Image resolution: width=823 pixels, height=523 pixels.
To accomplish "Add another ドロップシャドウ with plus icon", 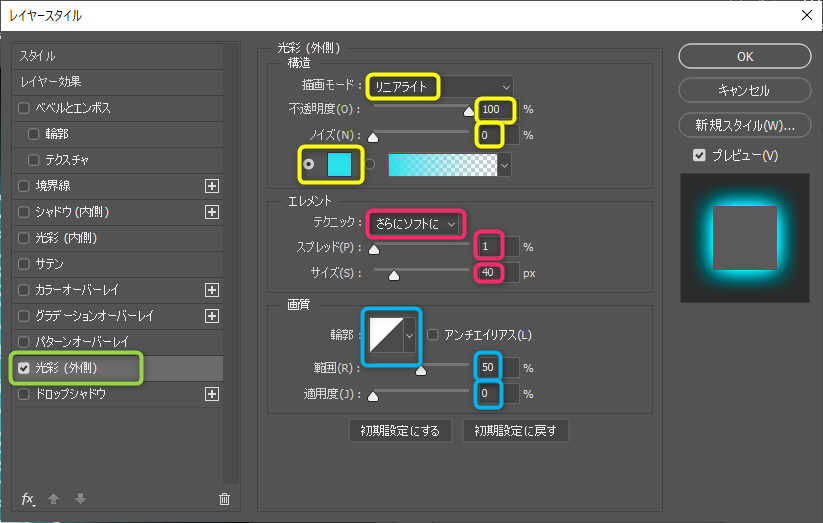I will [x=212, y=394].
